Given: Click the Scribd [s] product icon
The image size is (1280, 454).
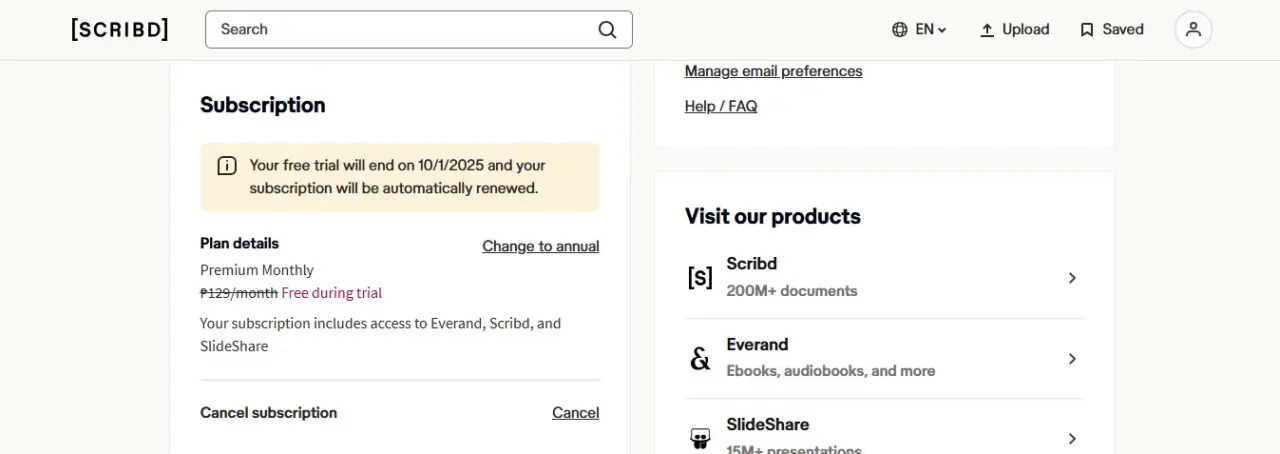Looking at the screenshot, I should [x=700, y=278].
